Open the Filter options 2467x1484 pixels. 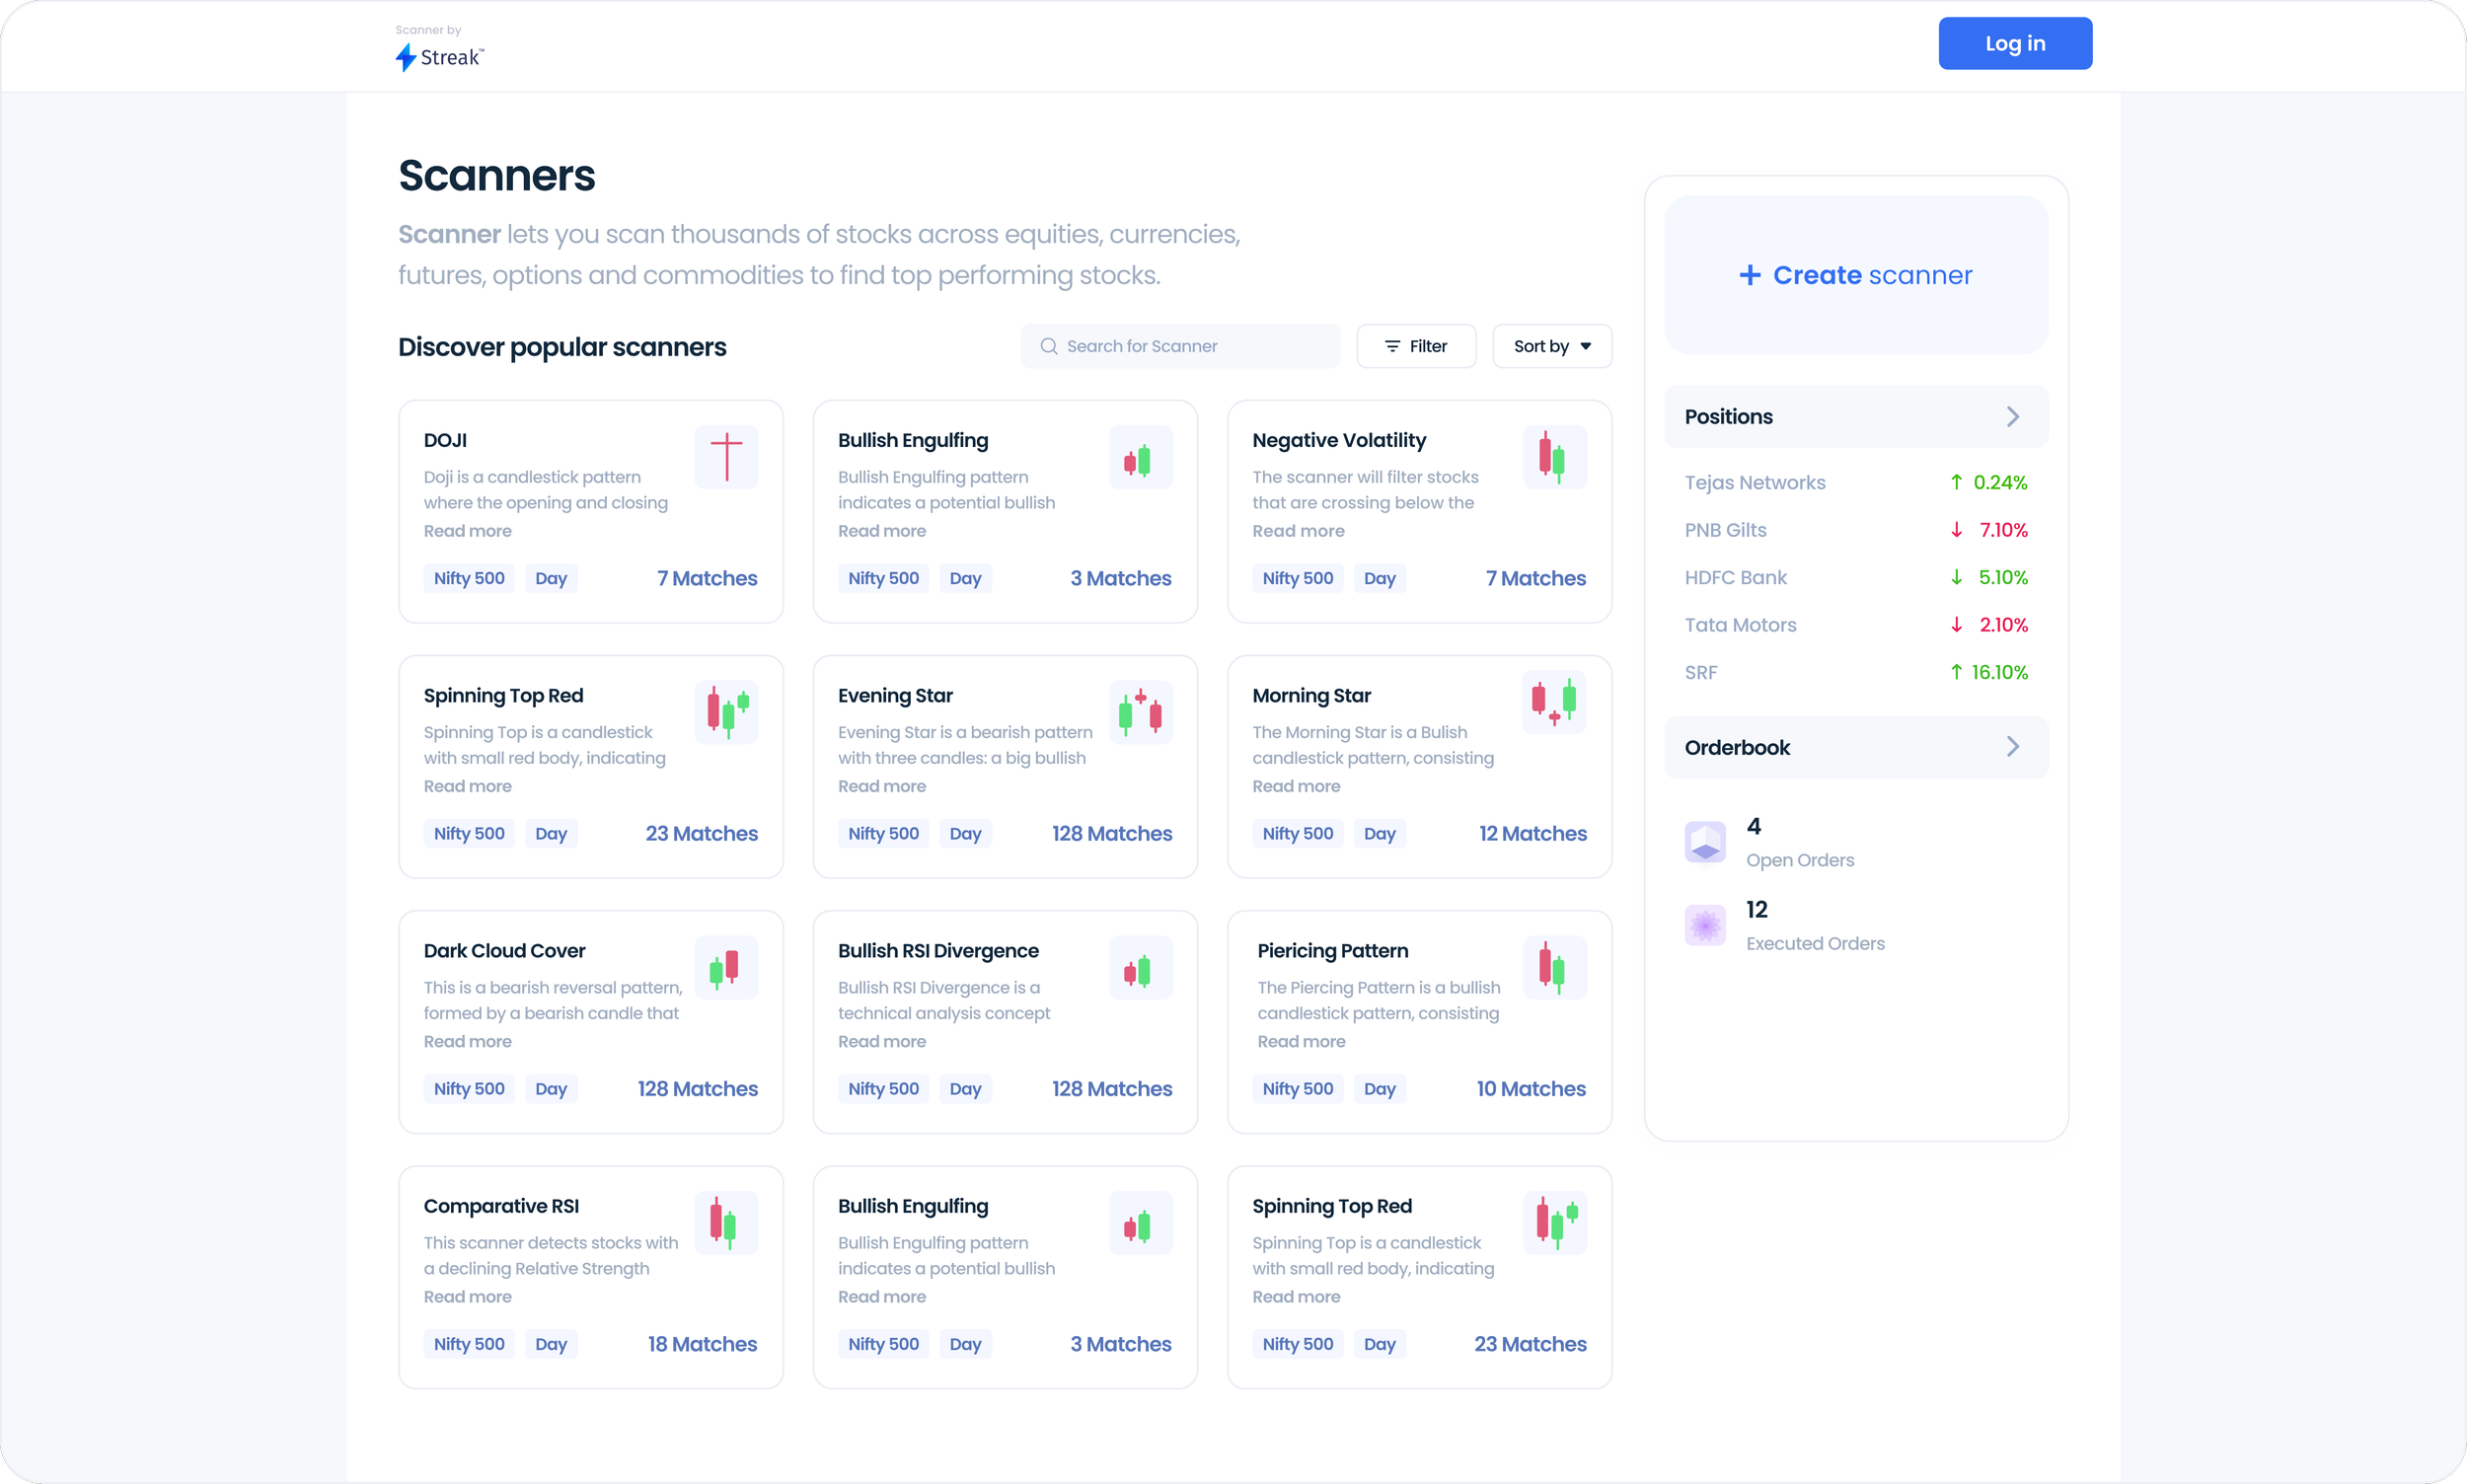1416,346
